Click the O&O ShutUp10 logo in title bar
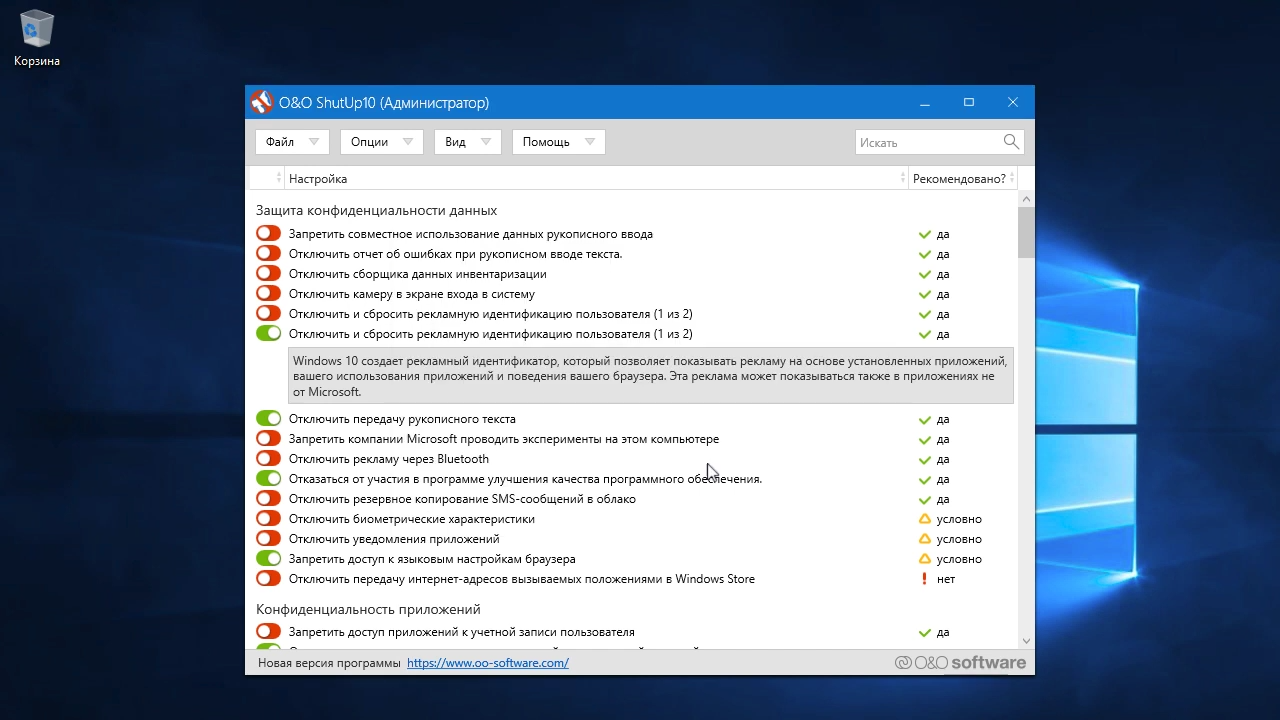Viewport: 1280px width, 720px height. [262, 102]
